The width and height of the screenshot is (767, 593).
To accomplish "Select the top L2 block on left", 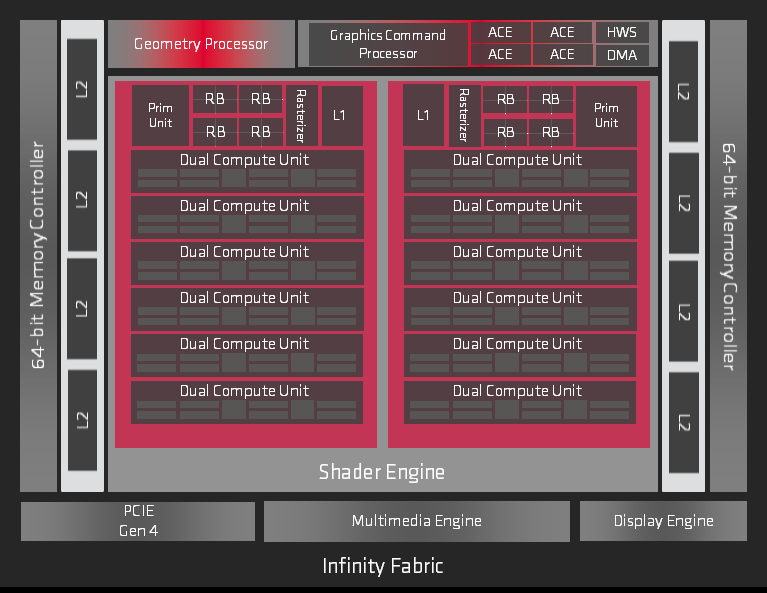I will point(82,89).
